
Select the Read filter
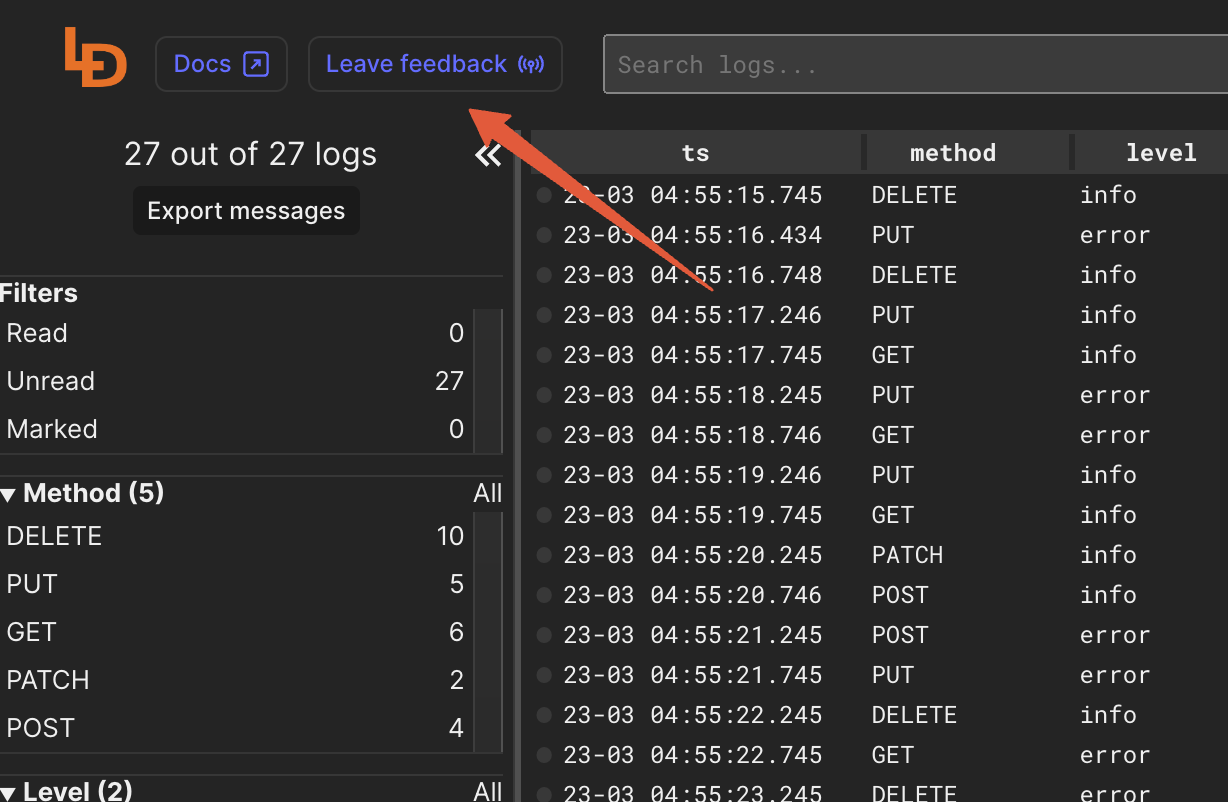pyautogui.click(x=37, y=334)
